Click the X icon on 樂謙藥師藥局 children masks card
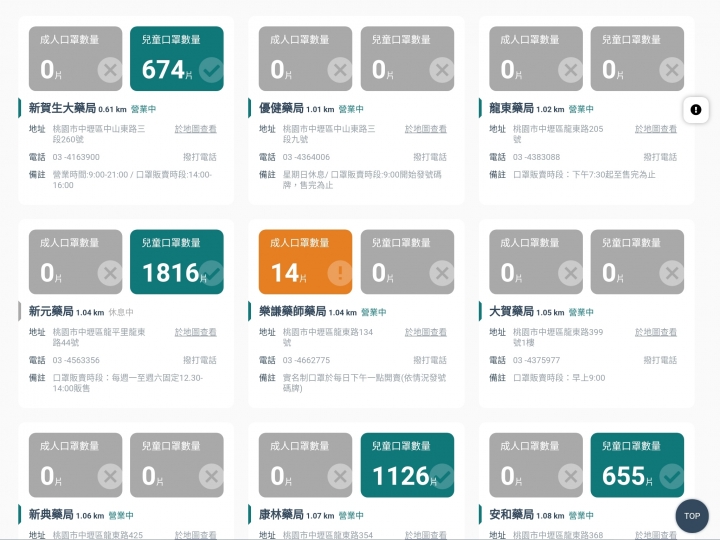Screen dimensions: 720x540 click(442, 274)
